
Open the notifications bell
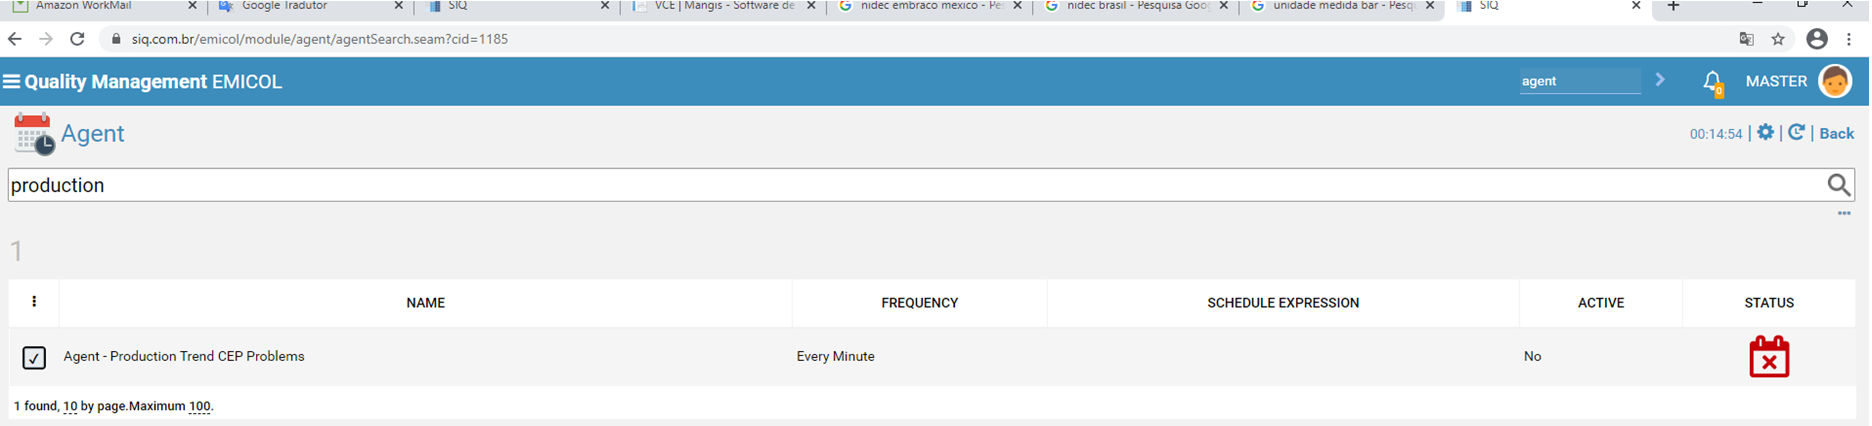click(x=1712, y=82)
